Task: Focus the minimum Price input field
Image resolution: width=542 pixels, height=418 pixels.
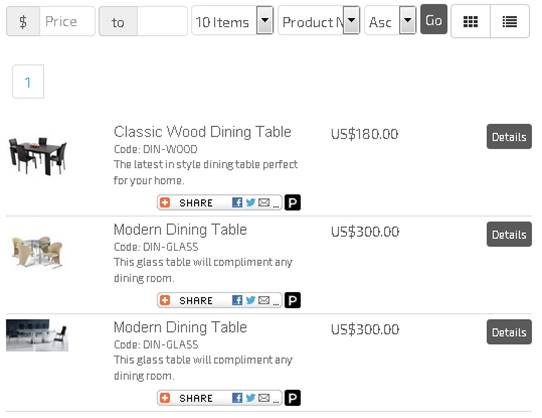Action: [67, 21]
